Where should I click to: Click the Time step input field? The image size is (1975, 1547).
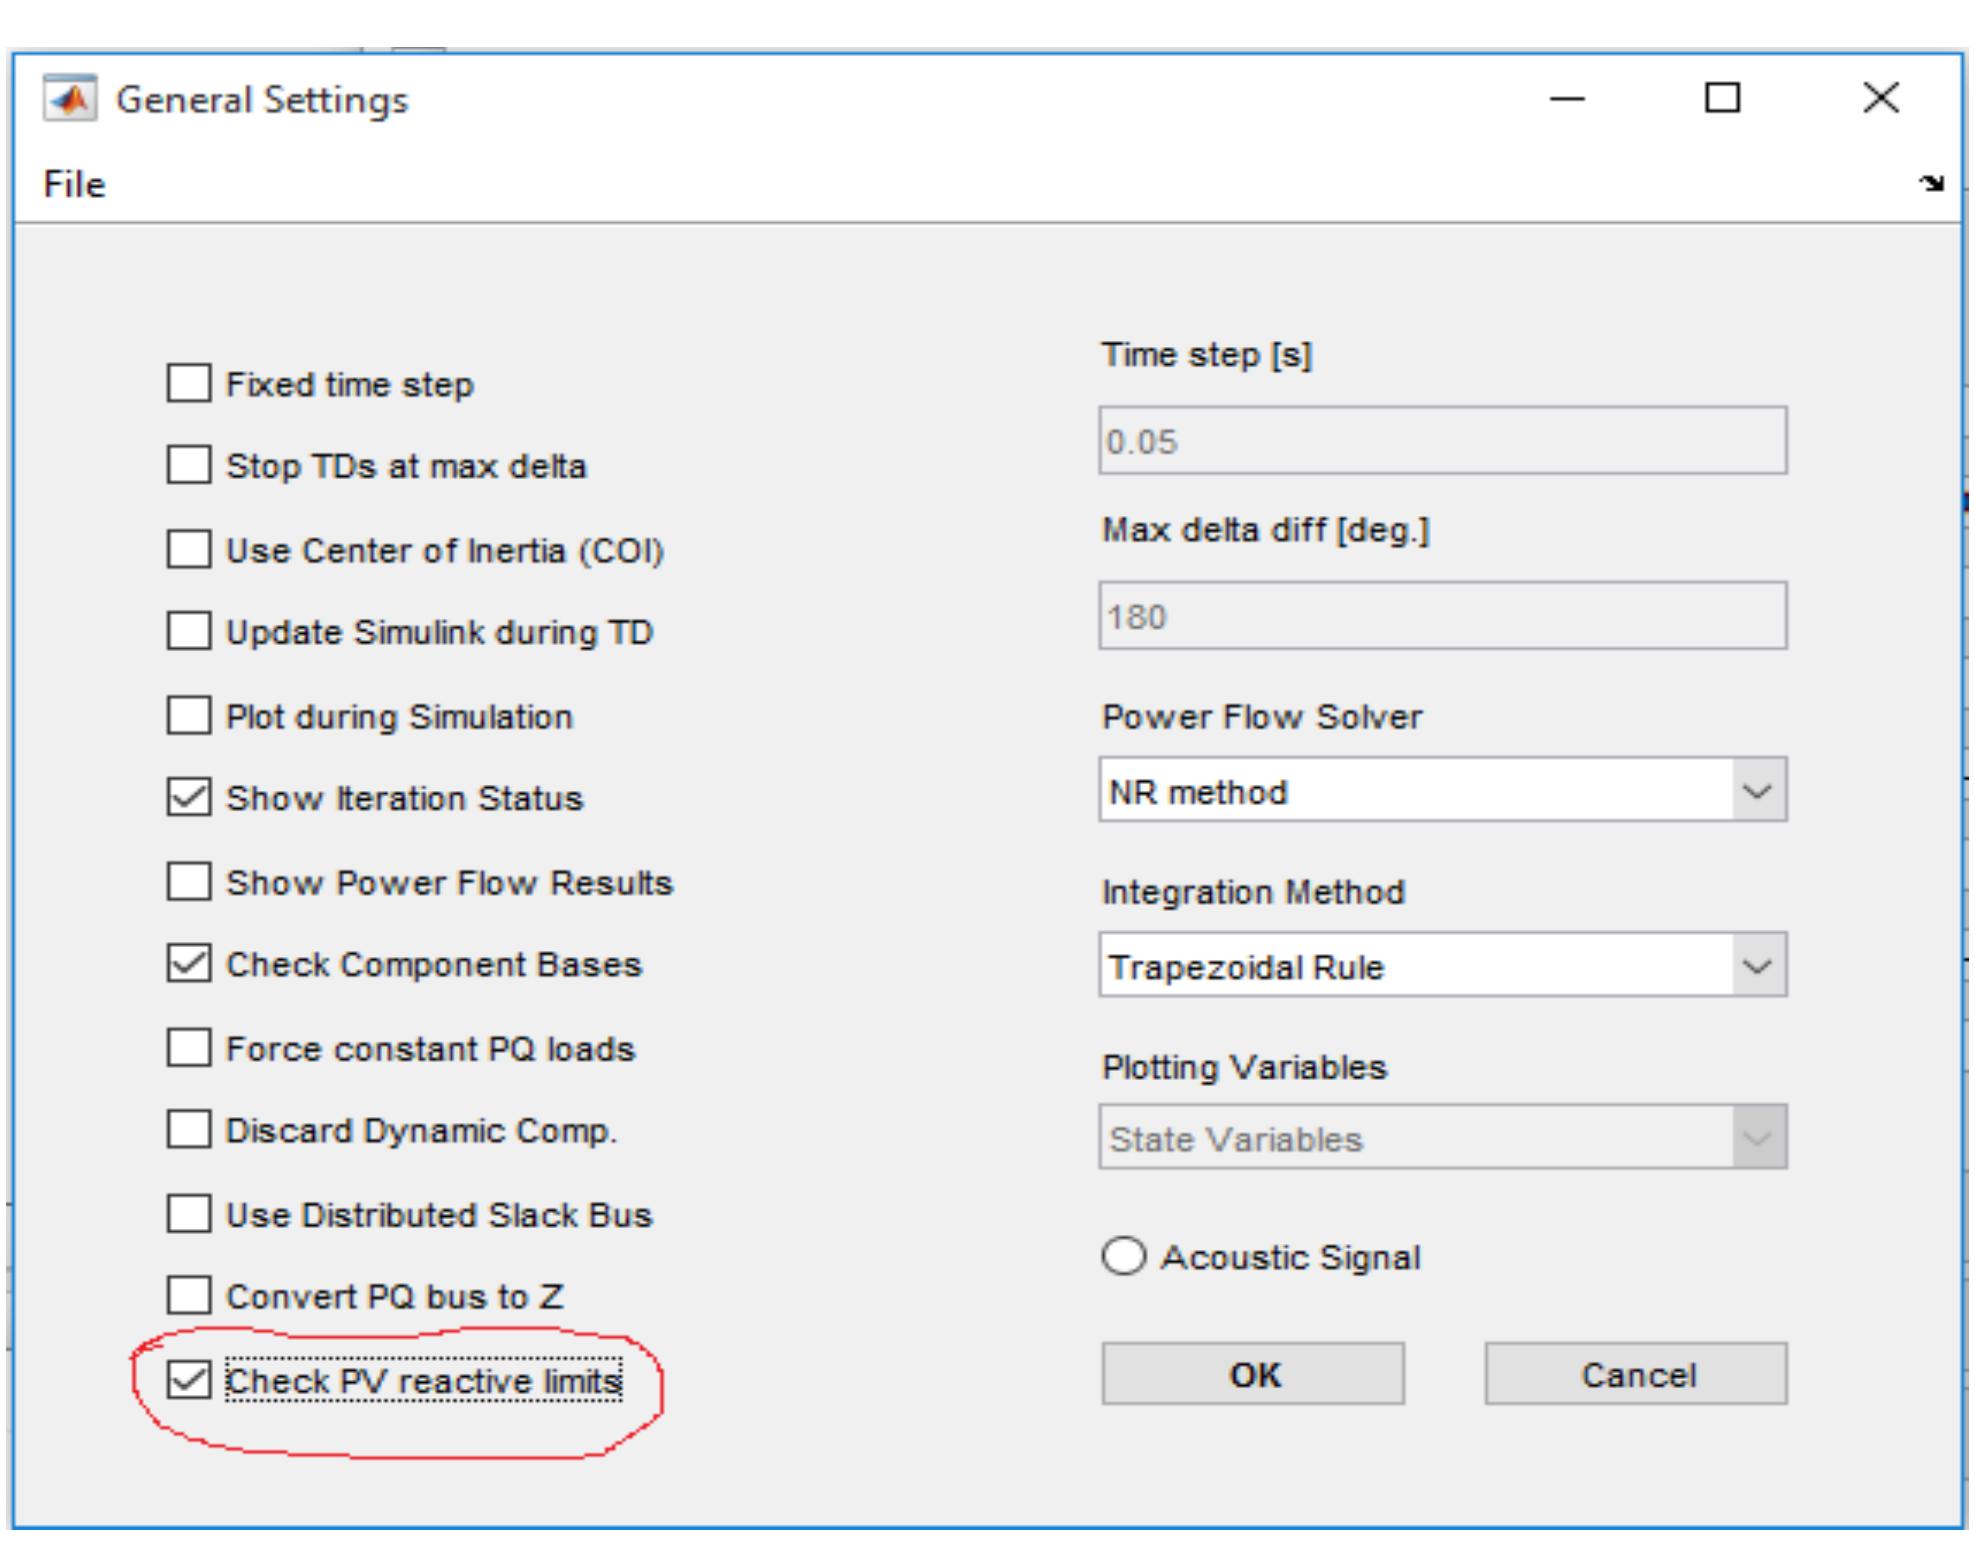pyautogui.click(x=1441, y=441)
